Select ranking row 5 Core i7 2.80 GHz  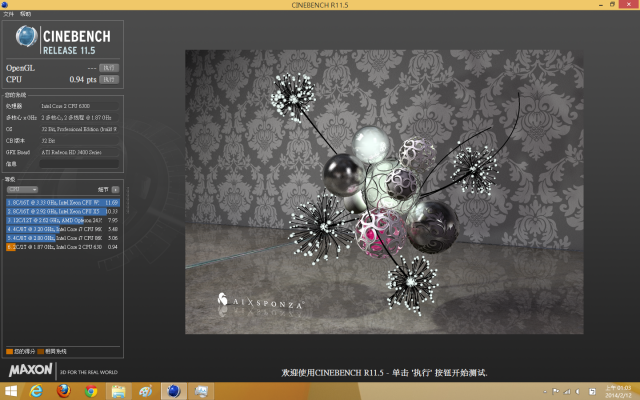[63, 238]
